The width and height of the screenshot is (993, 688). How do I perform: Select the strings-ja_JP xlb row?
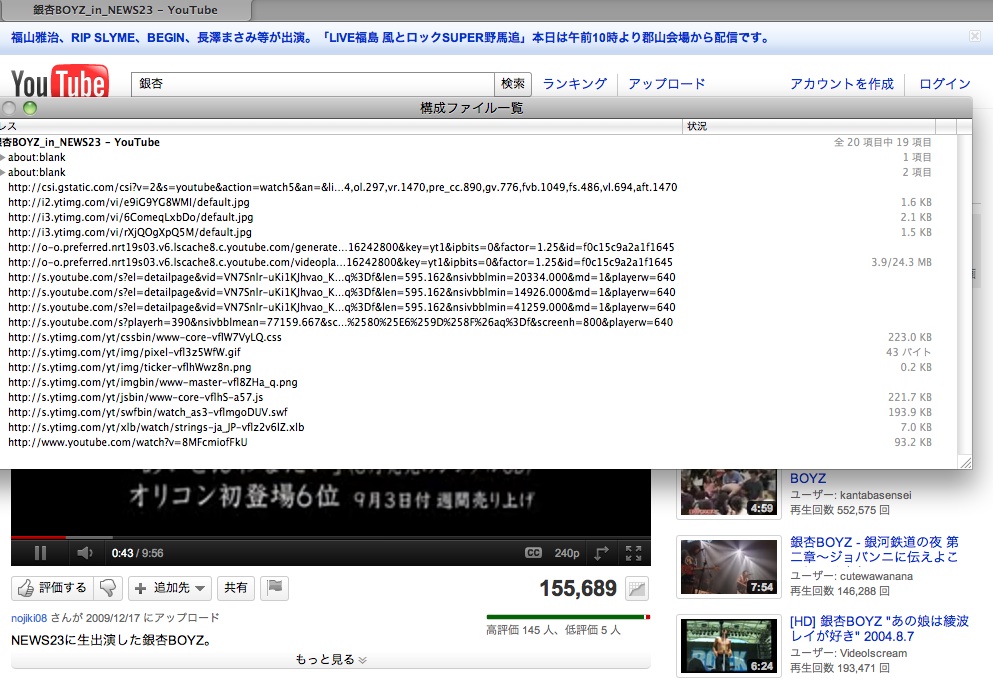pos(478,428)
